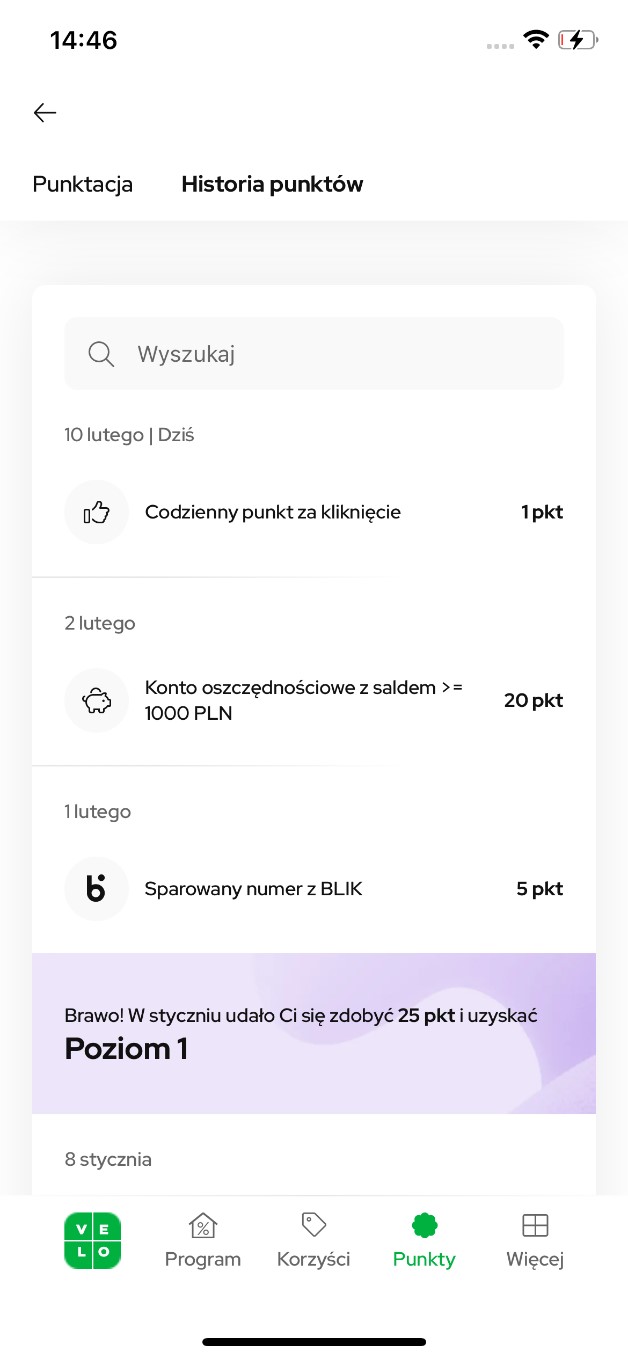Tap the back arrow at top left
Screen dimensions: 628x1359
click(x=44, y=112)
